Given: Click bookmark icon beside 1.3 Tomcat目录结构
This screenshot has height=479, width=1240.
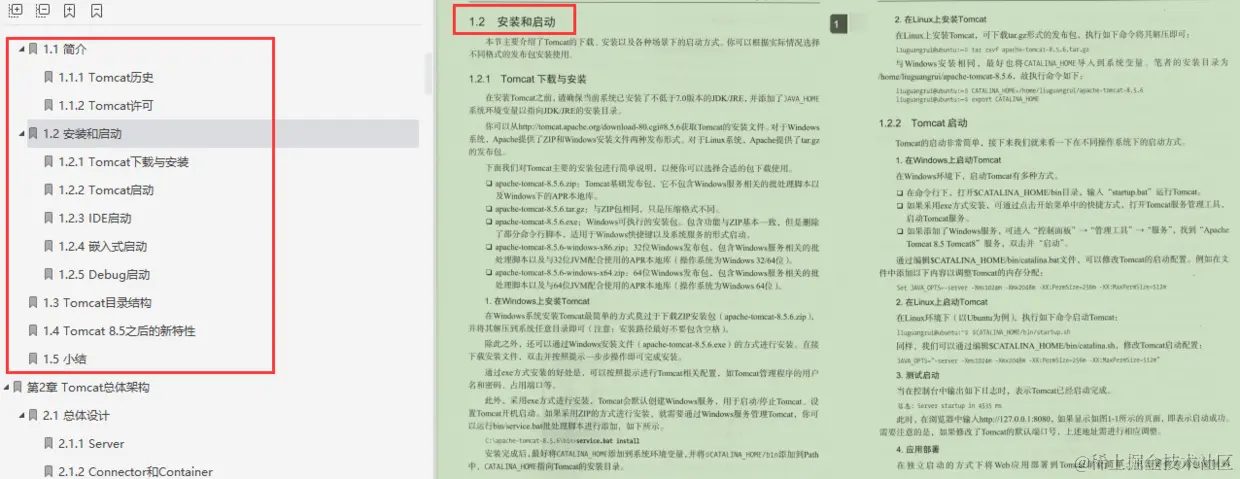Looking at the screenshot, I should (x=33, y=302).
